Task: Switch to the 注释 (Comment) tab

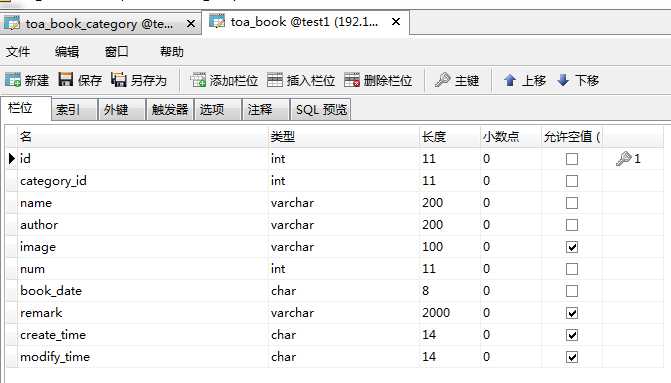Action: pos(266,110)
